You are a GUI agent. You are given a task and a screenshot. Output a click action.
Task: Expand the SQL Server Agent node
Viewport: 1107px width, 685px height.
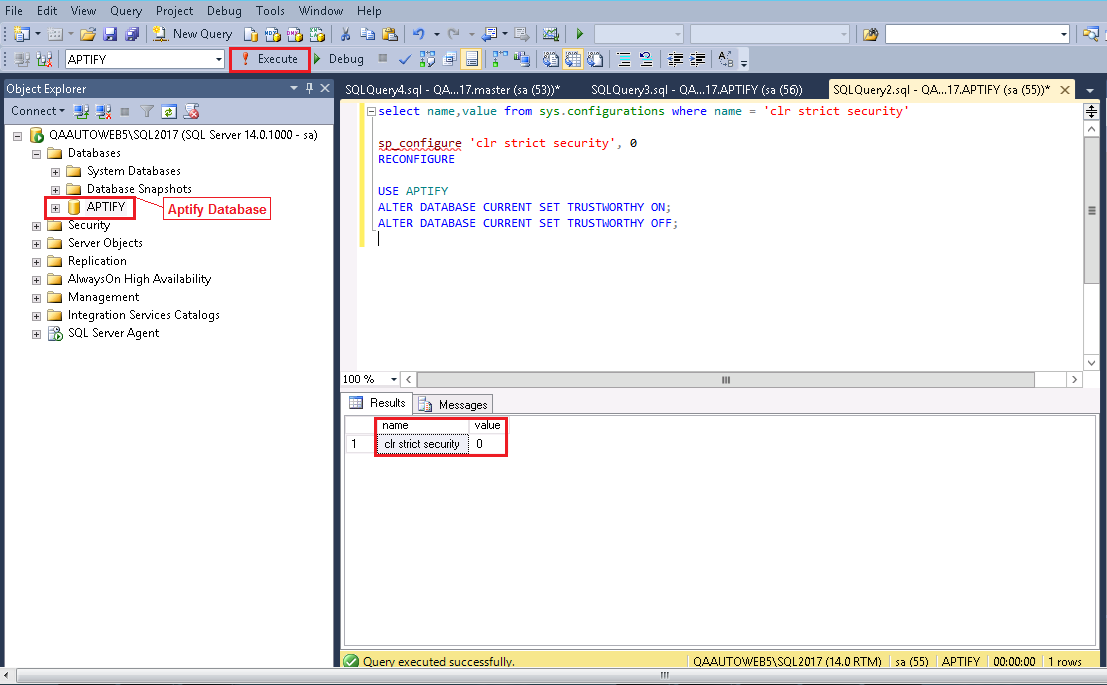(x=36, y=334)
